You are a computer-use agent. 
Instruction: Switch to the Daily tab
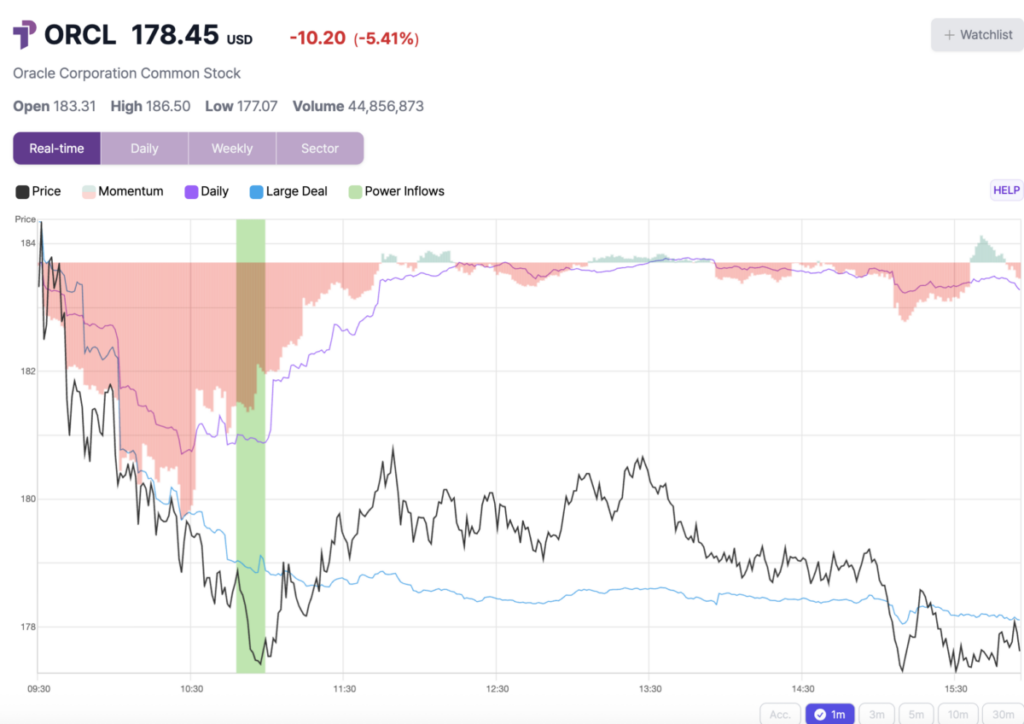[144, 148]
